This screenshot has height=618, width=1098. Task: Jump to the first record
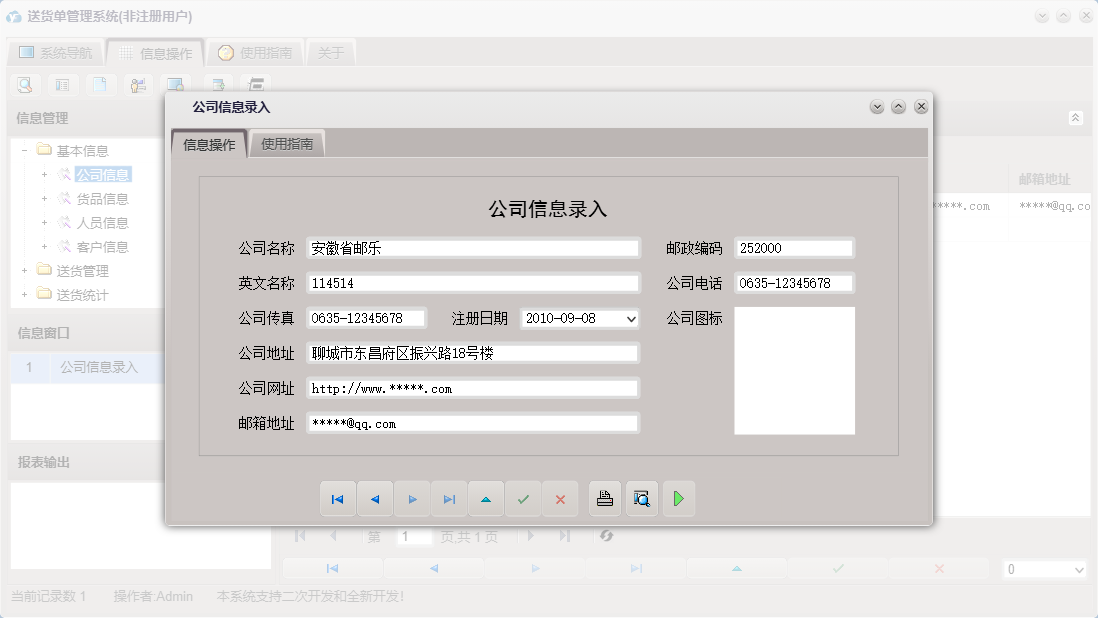tap(338, 498)
